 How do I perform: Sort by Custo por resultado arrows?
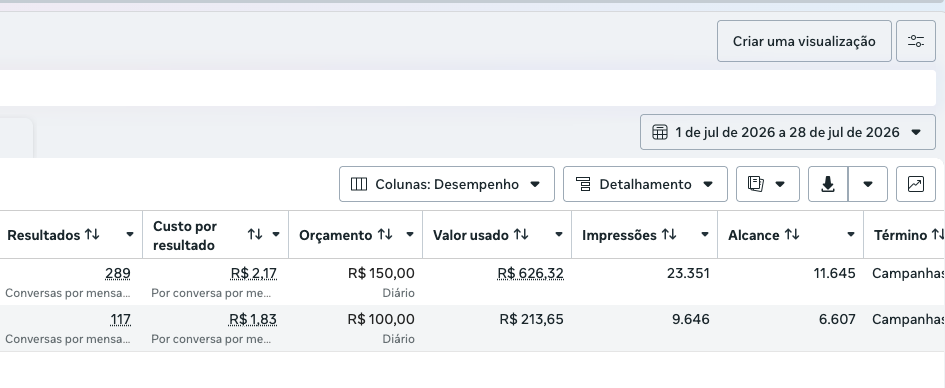[255, 234]
